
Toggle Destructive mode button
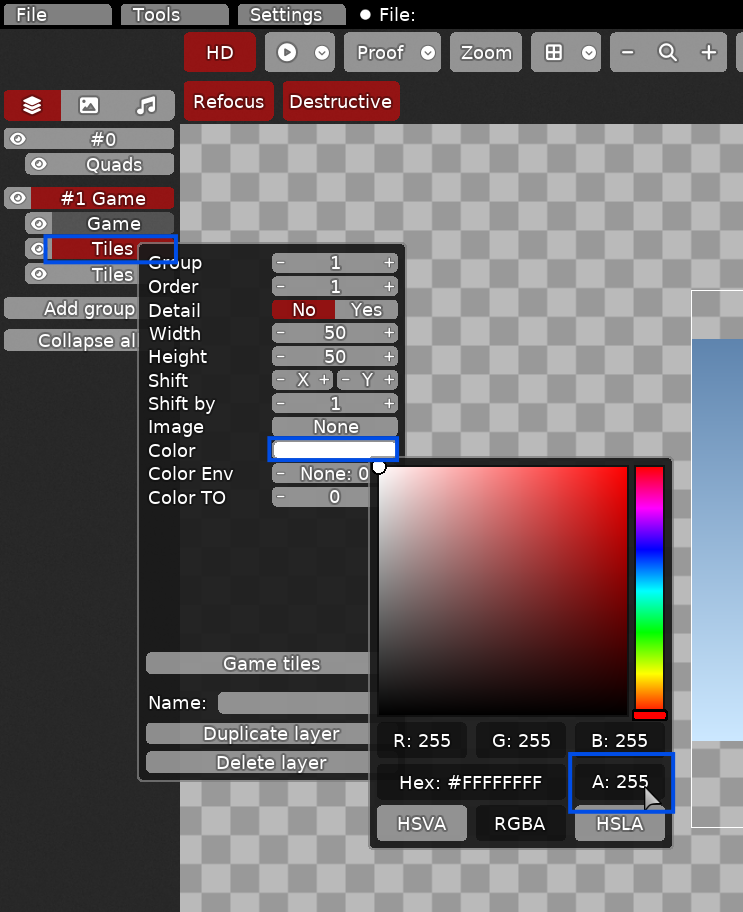click(x=341, y=101)
